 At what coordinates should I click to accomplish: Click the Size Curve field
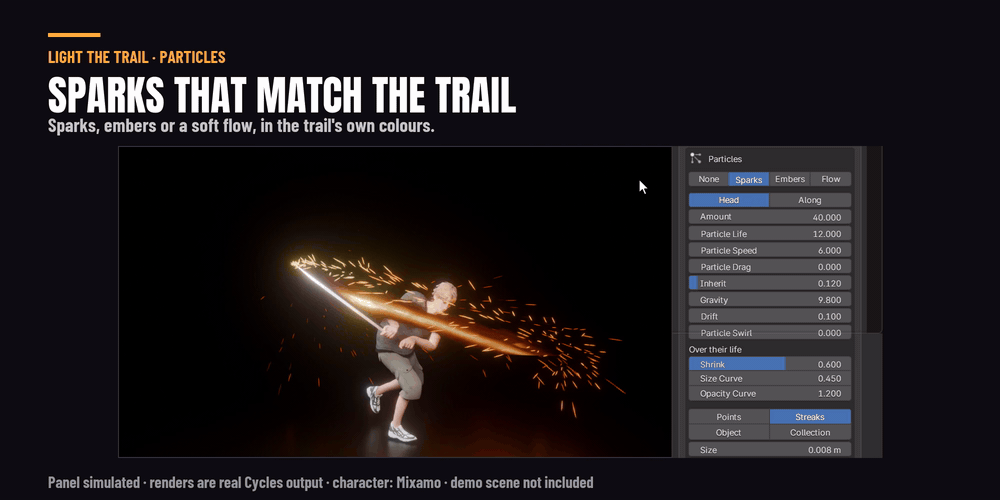(770, 379)
